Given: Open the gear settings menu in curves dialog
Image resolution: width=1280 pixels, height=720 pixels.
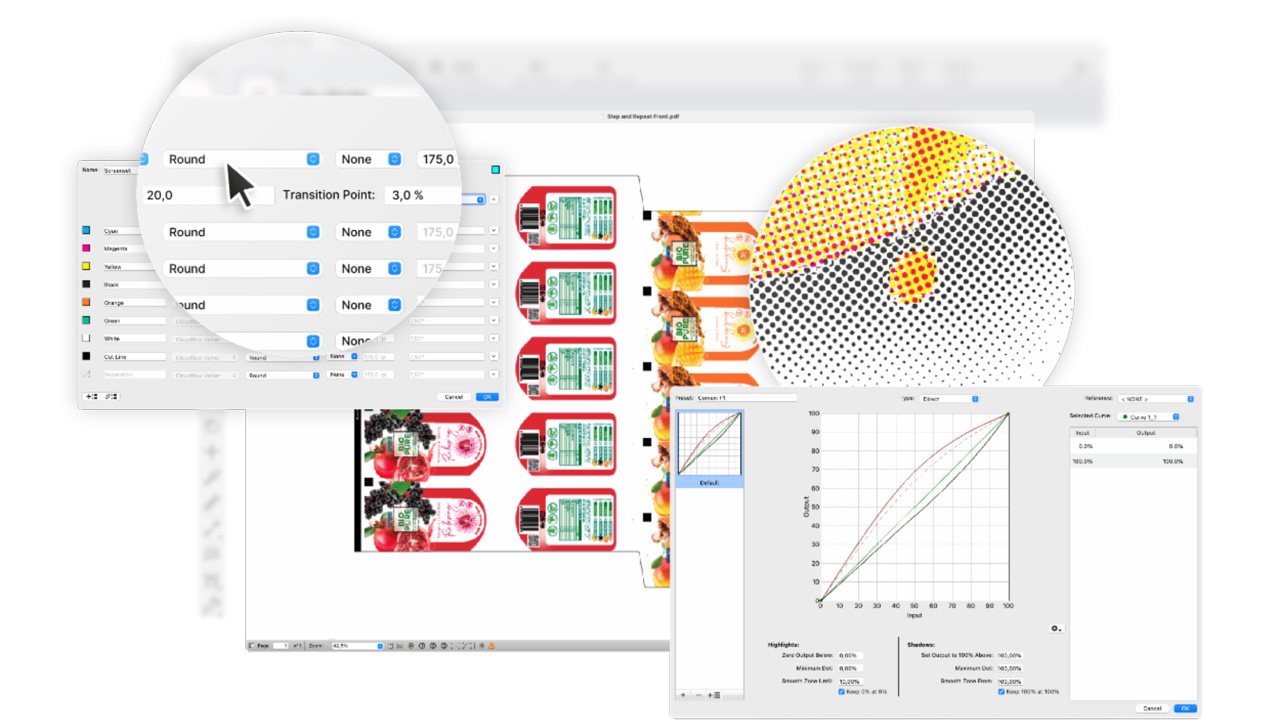Looking at the screenshot, I should (1057, 628).
